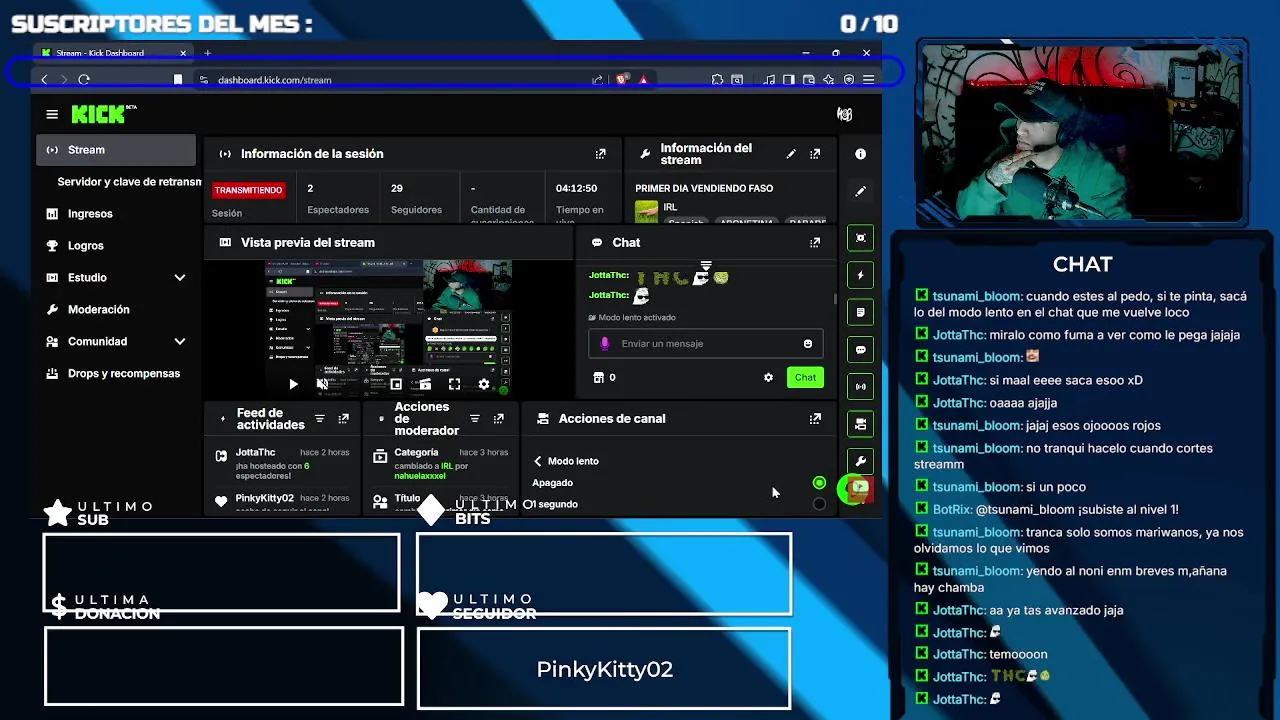
Task: Select the 1 segundo slow mode option
Action: [819, 504]
